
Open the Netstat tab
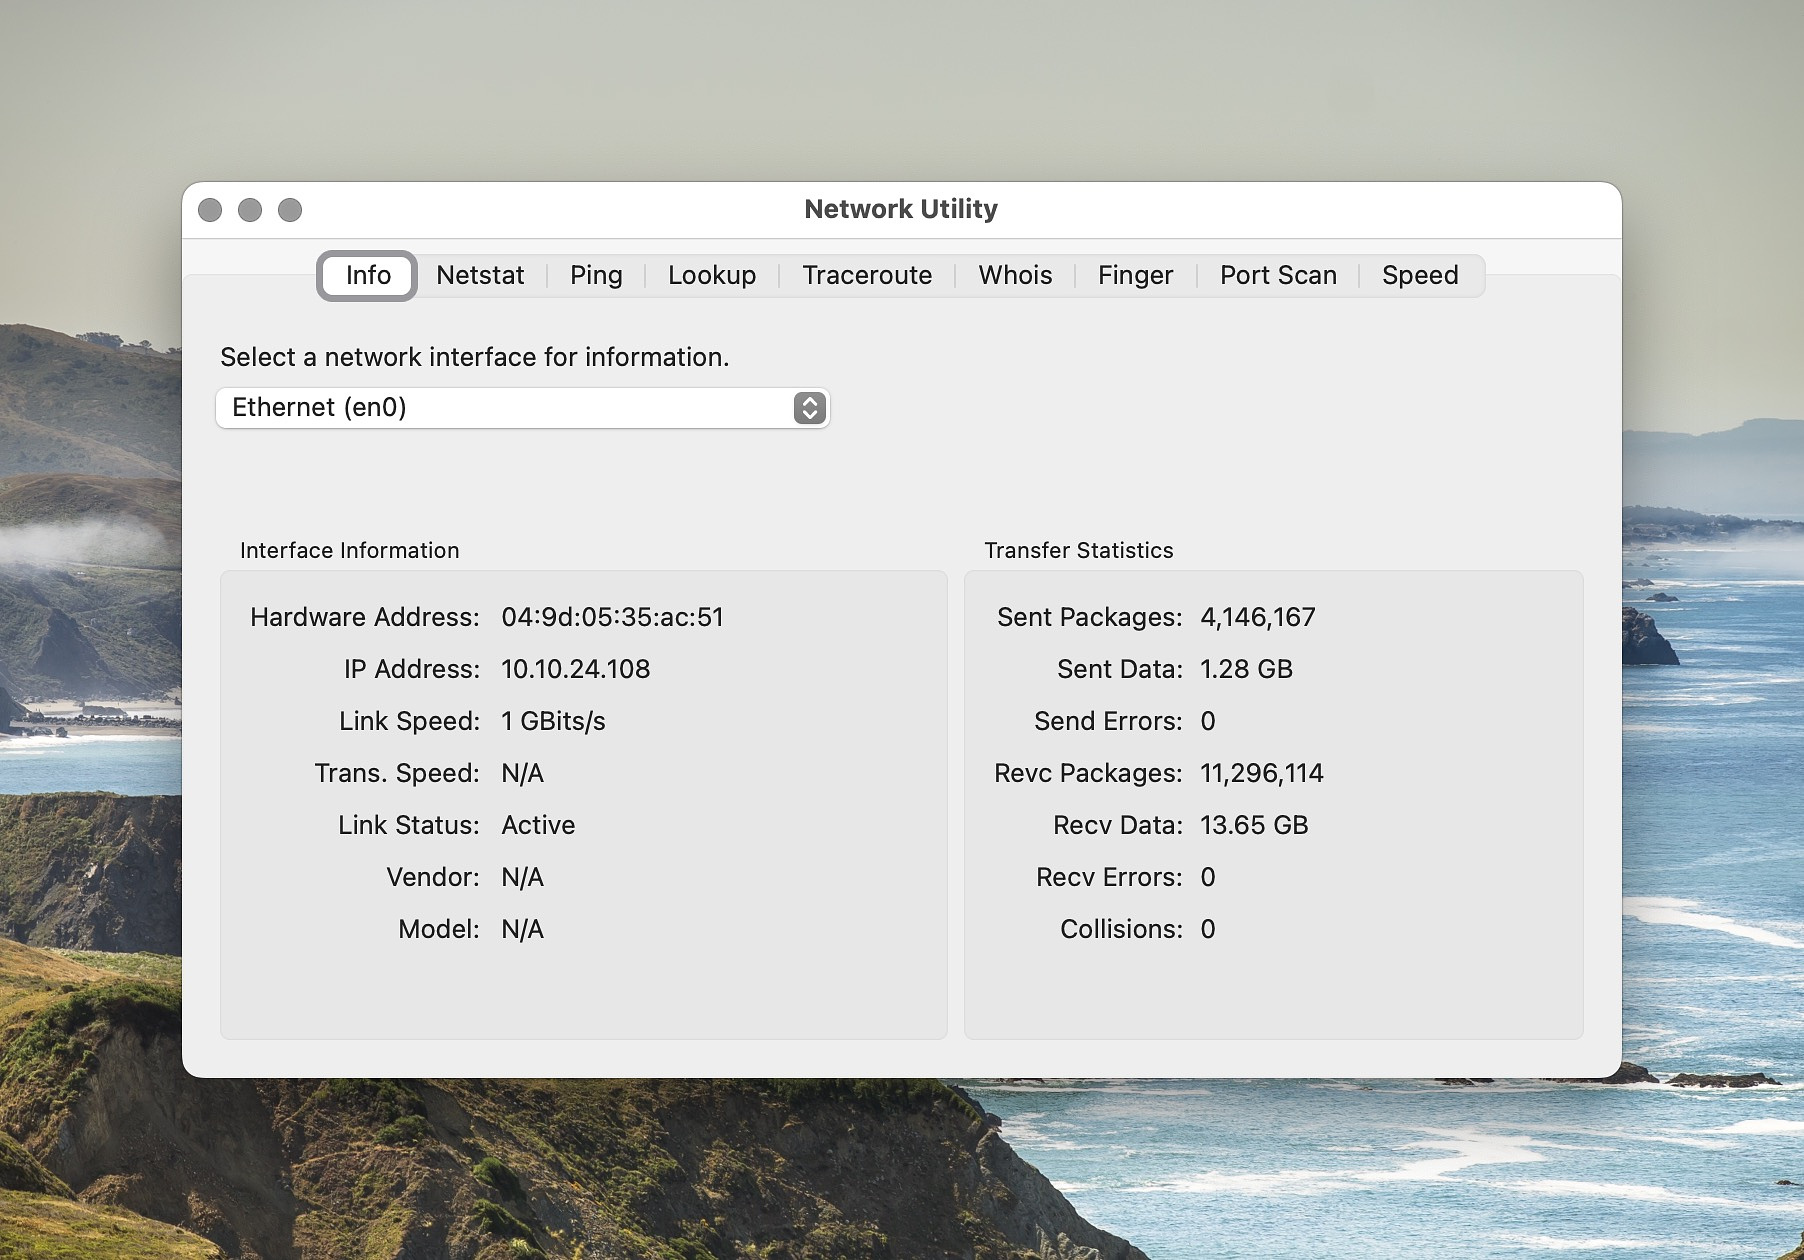click(480, 275)
